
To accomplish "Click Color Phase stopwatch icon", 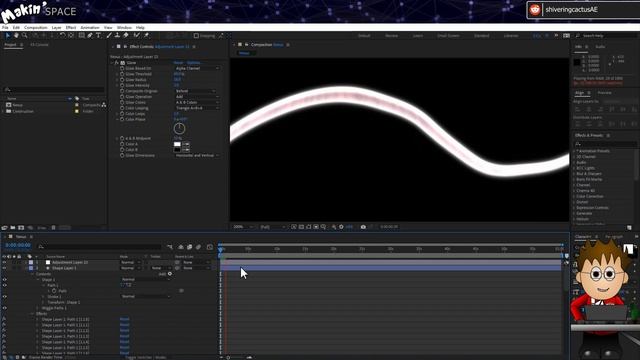I will 122,119.
